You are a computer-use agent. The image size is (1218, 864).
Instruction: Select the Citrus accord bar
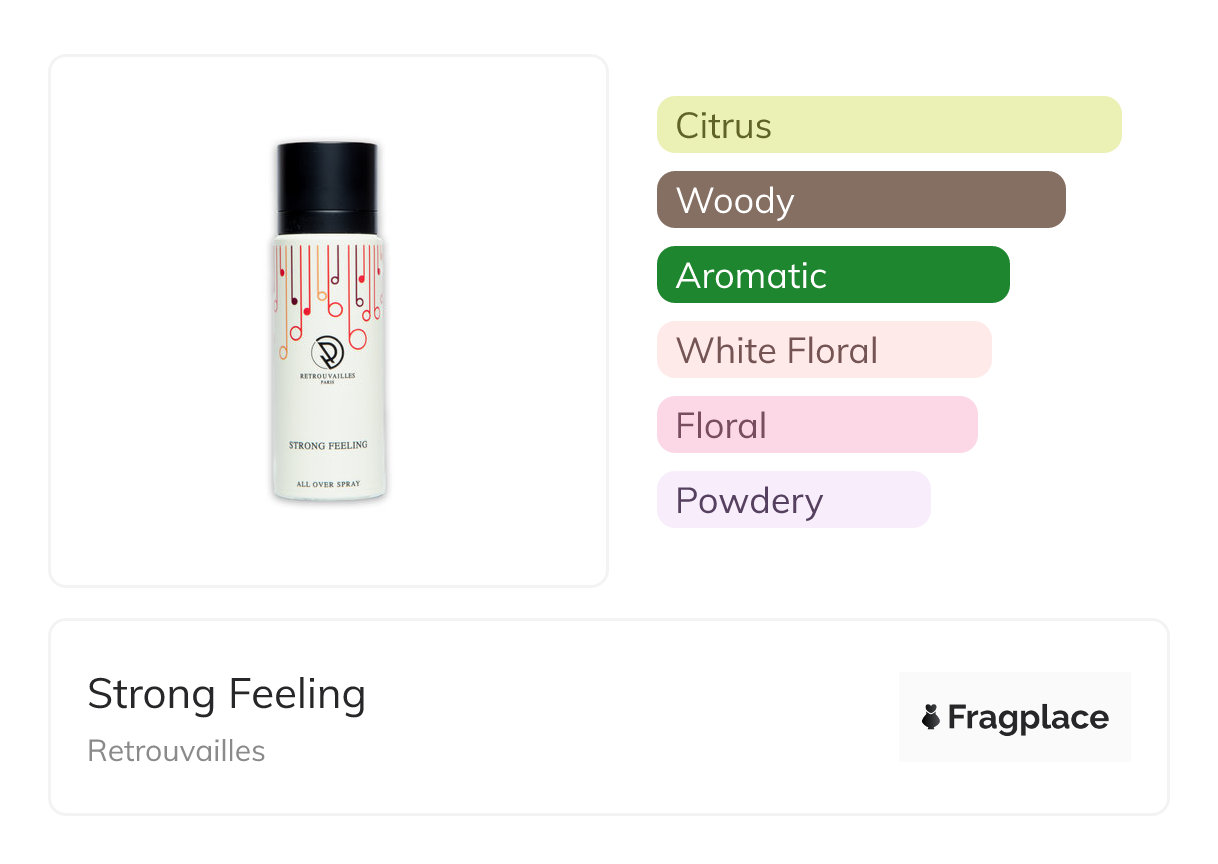[888, 125]
